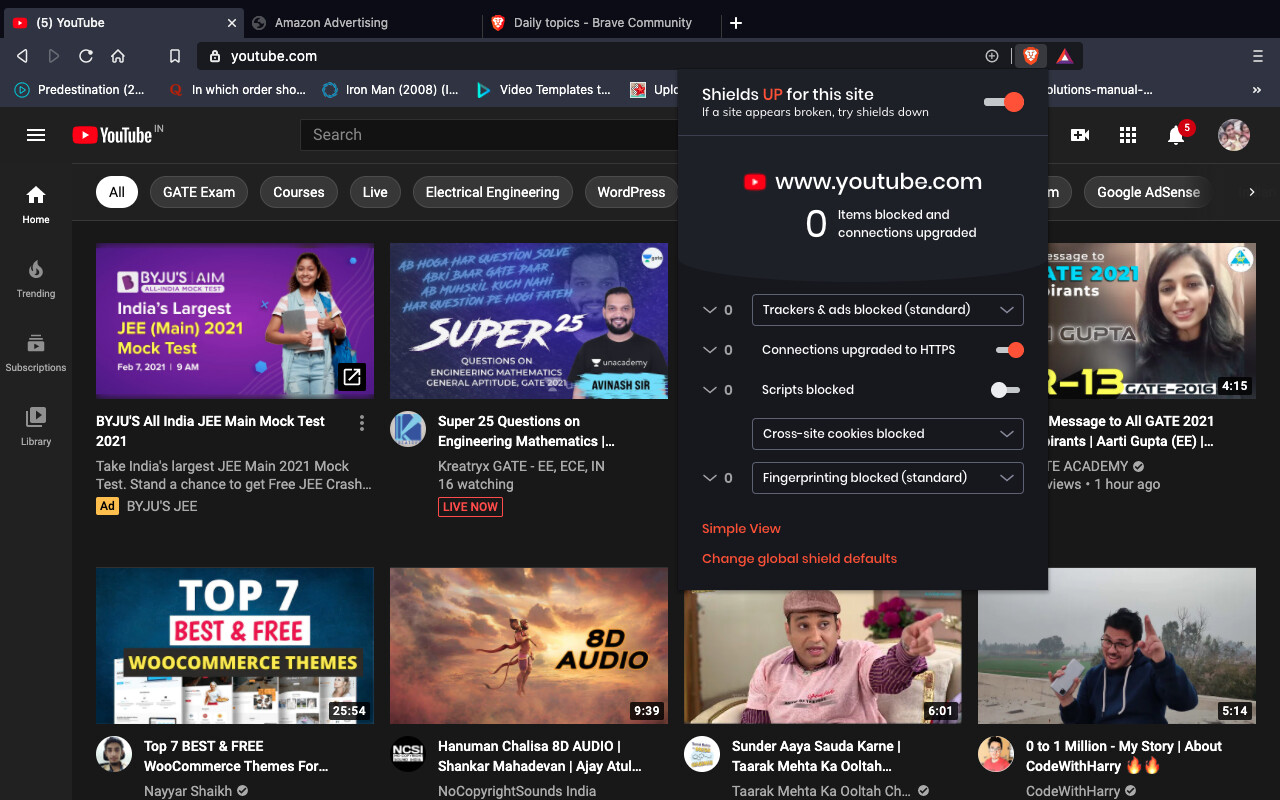
Task: Open notifications bell with 5 badge
Action: pos(1178,134)
